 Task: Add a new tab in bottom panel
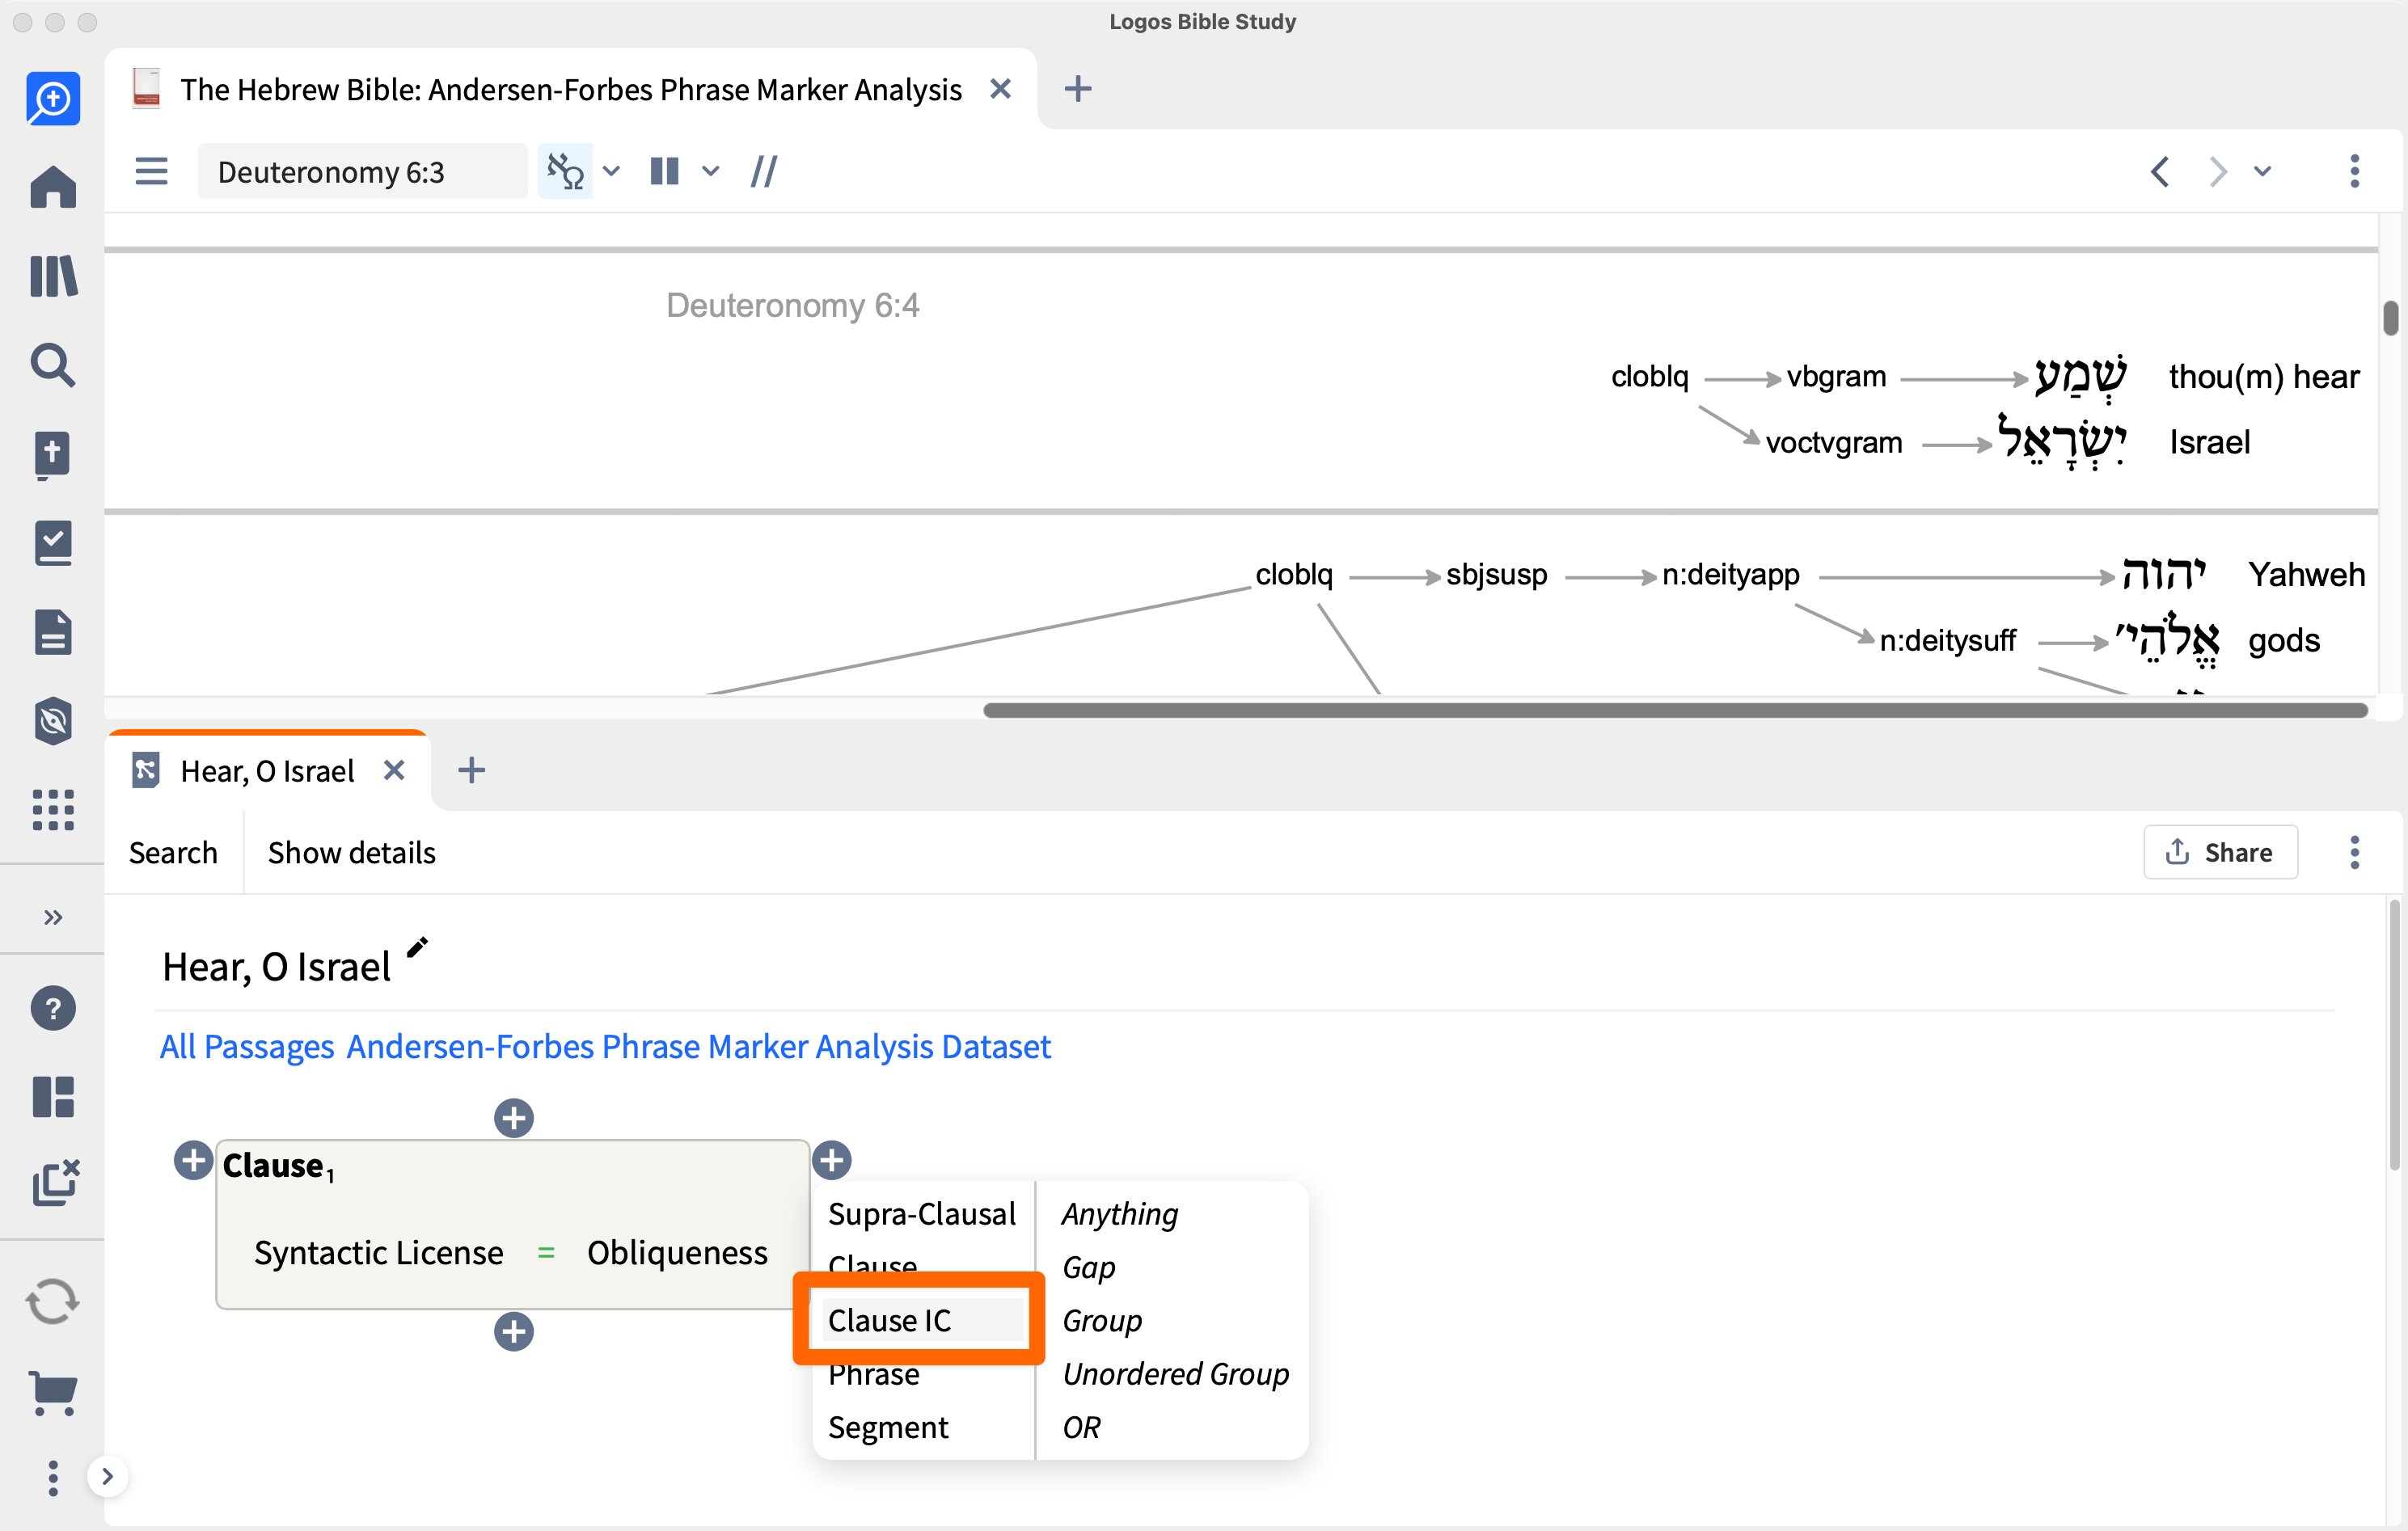[x=472, y=770]
